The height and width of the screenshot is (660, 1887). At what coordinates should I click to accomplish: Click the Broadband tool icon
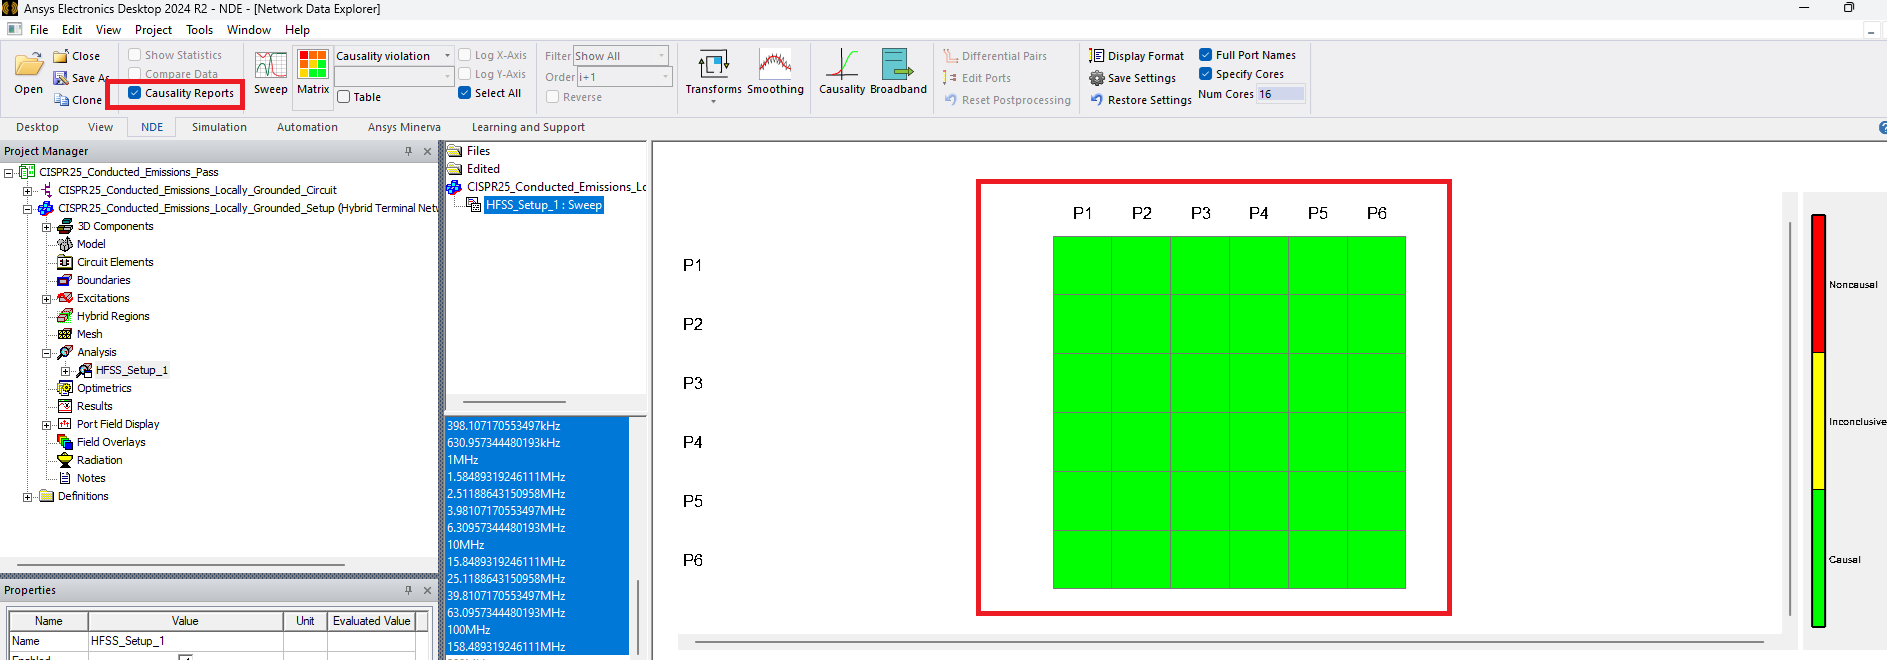(x=898, y=65)
